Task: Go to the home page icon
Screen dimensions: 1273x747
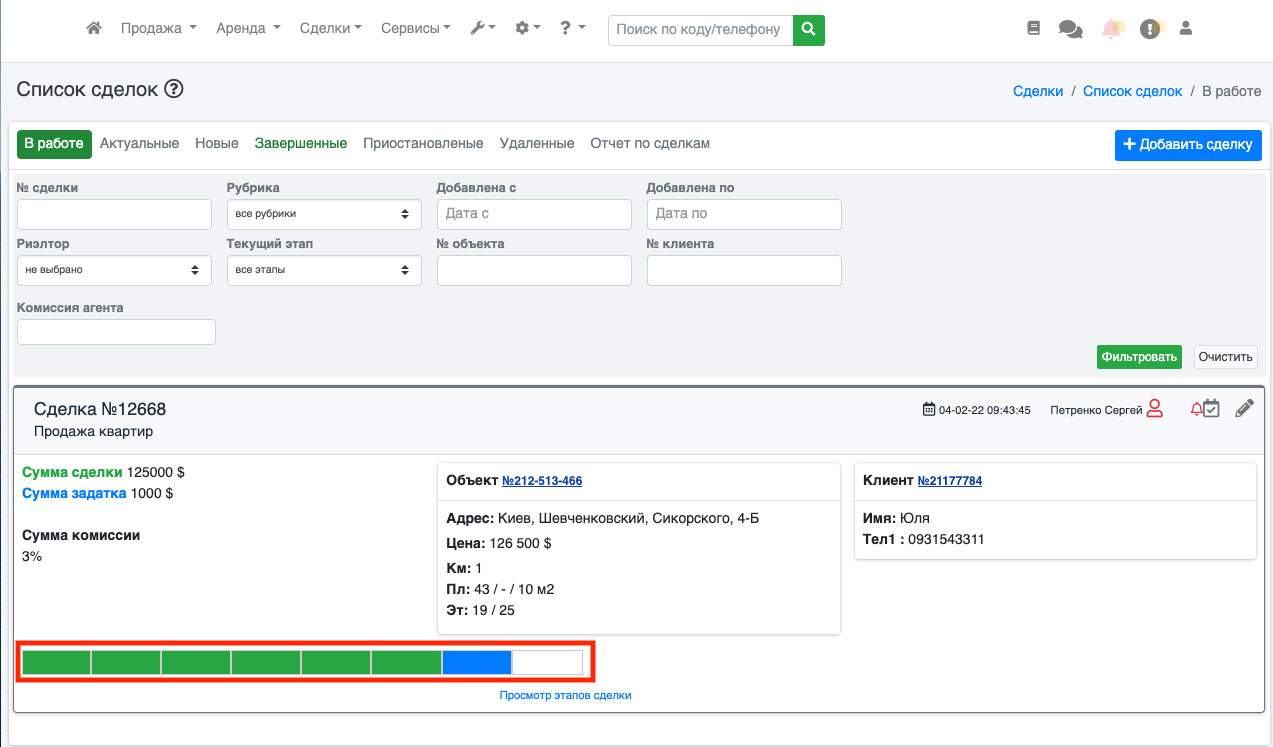Action: click(94, 29)
